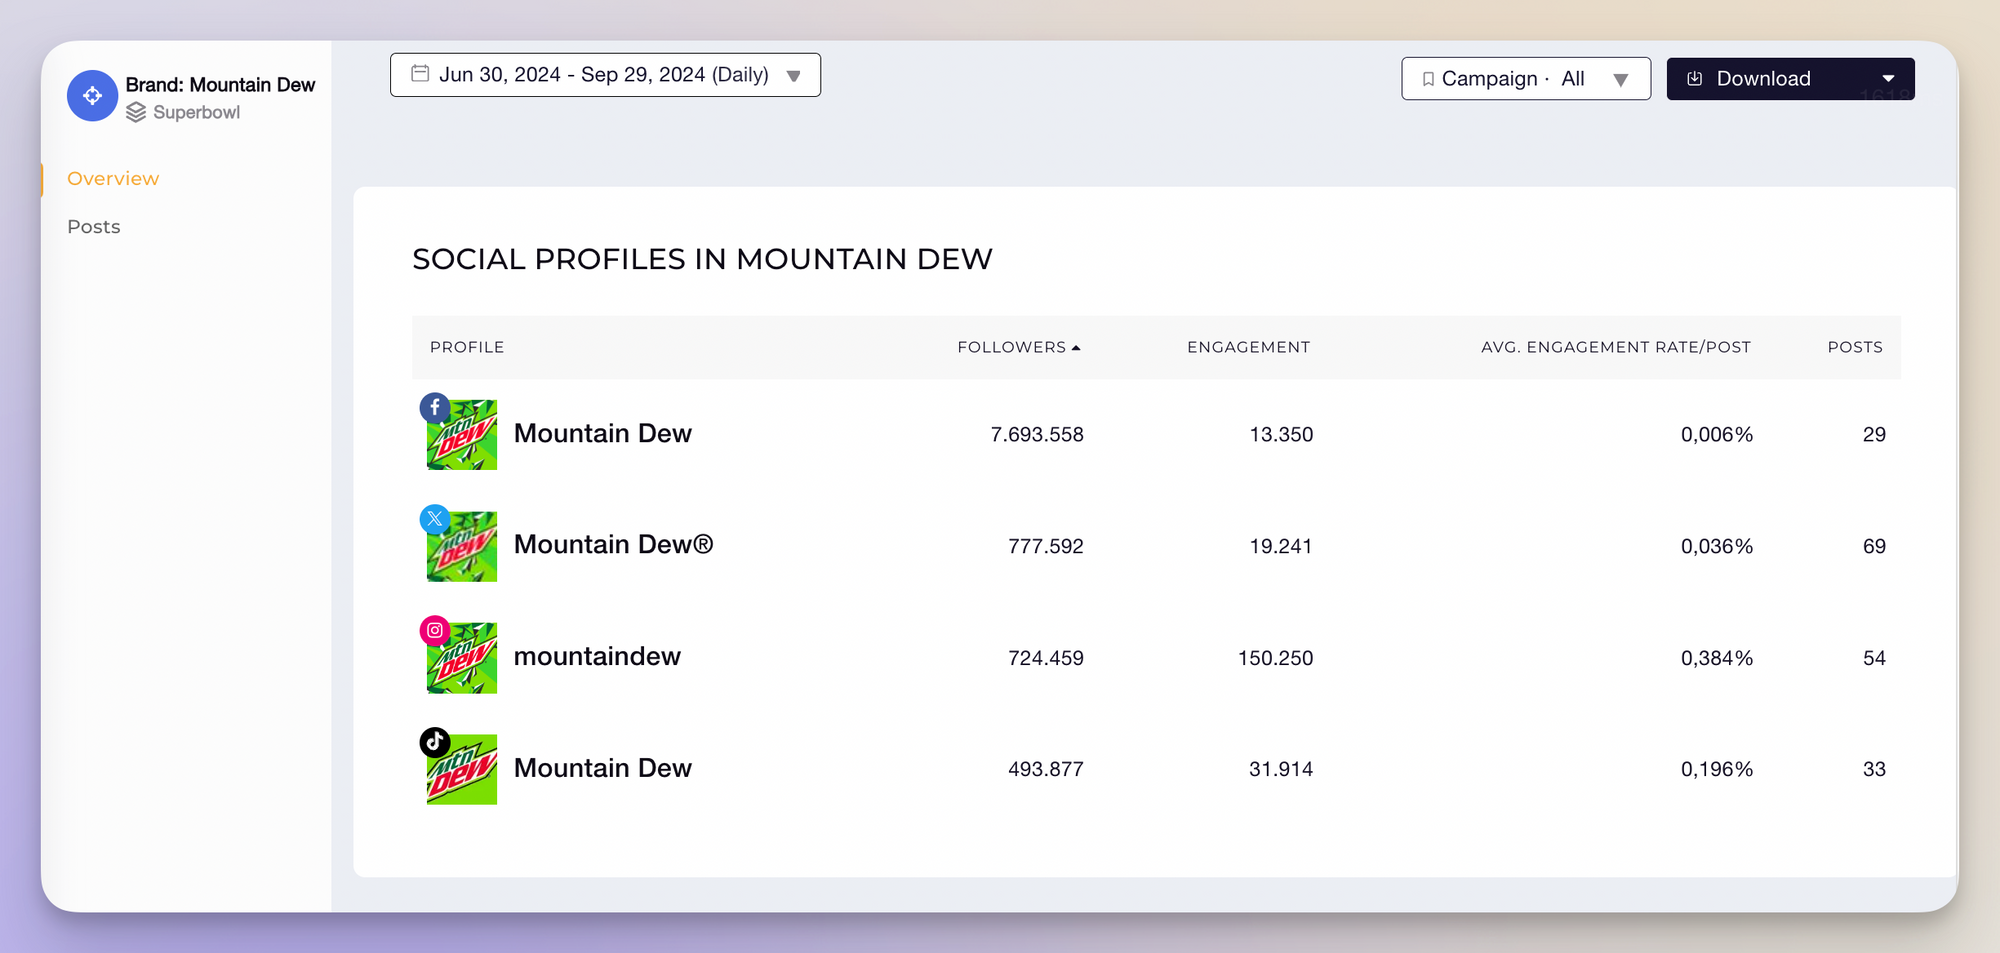Open the Overview section
The image size is (2000, 953).
pos(113,179)
